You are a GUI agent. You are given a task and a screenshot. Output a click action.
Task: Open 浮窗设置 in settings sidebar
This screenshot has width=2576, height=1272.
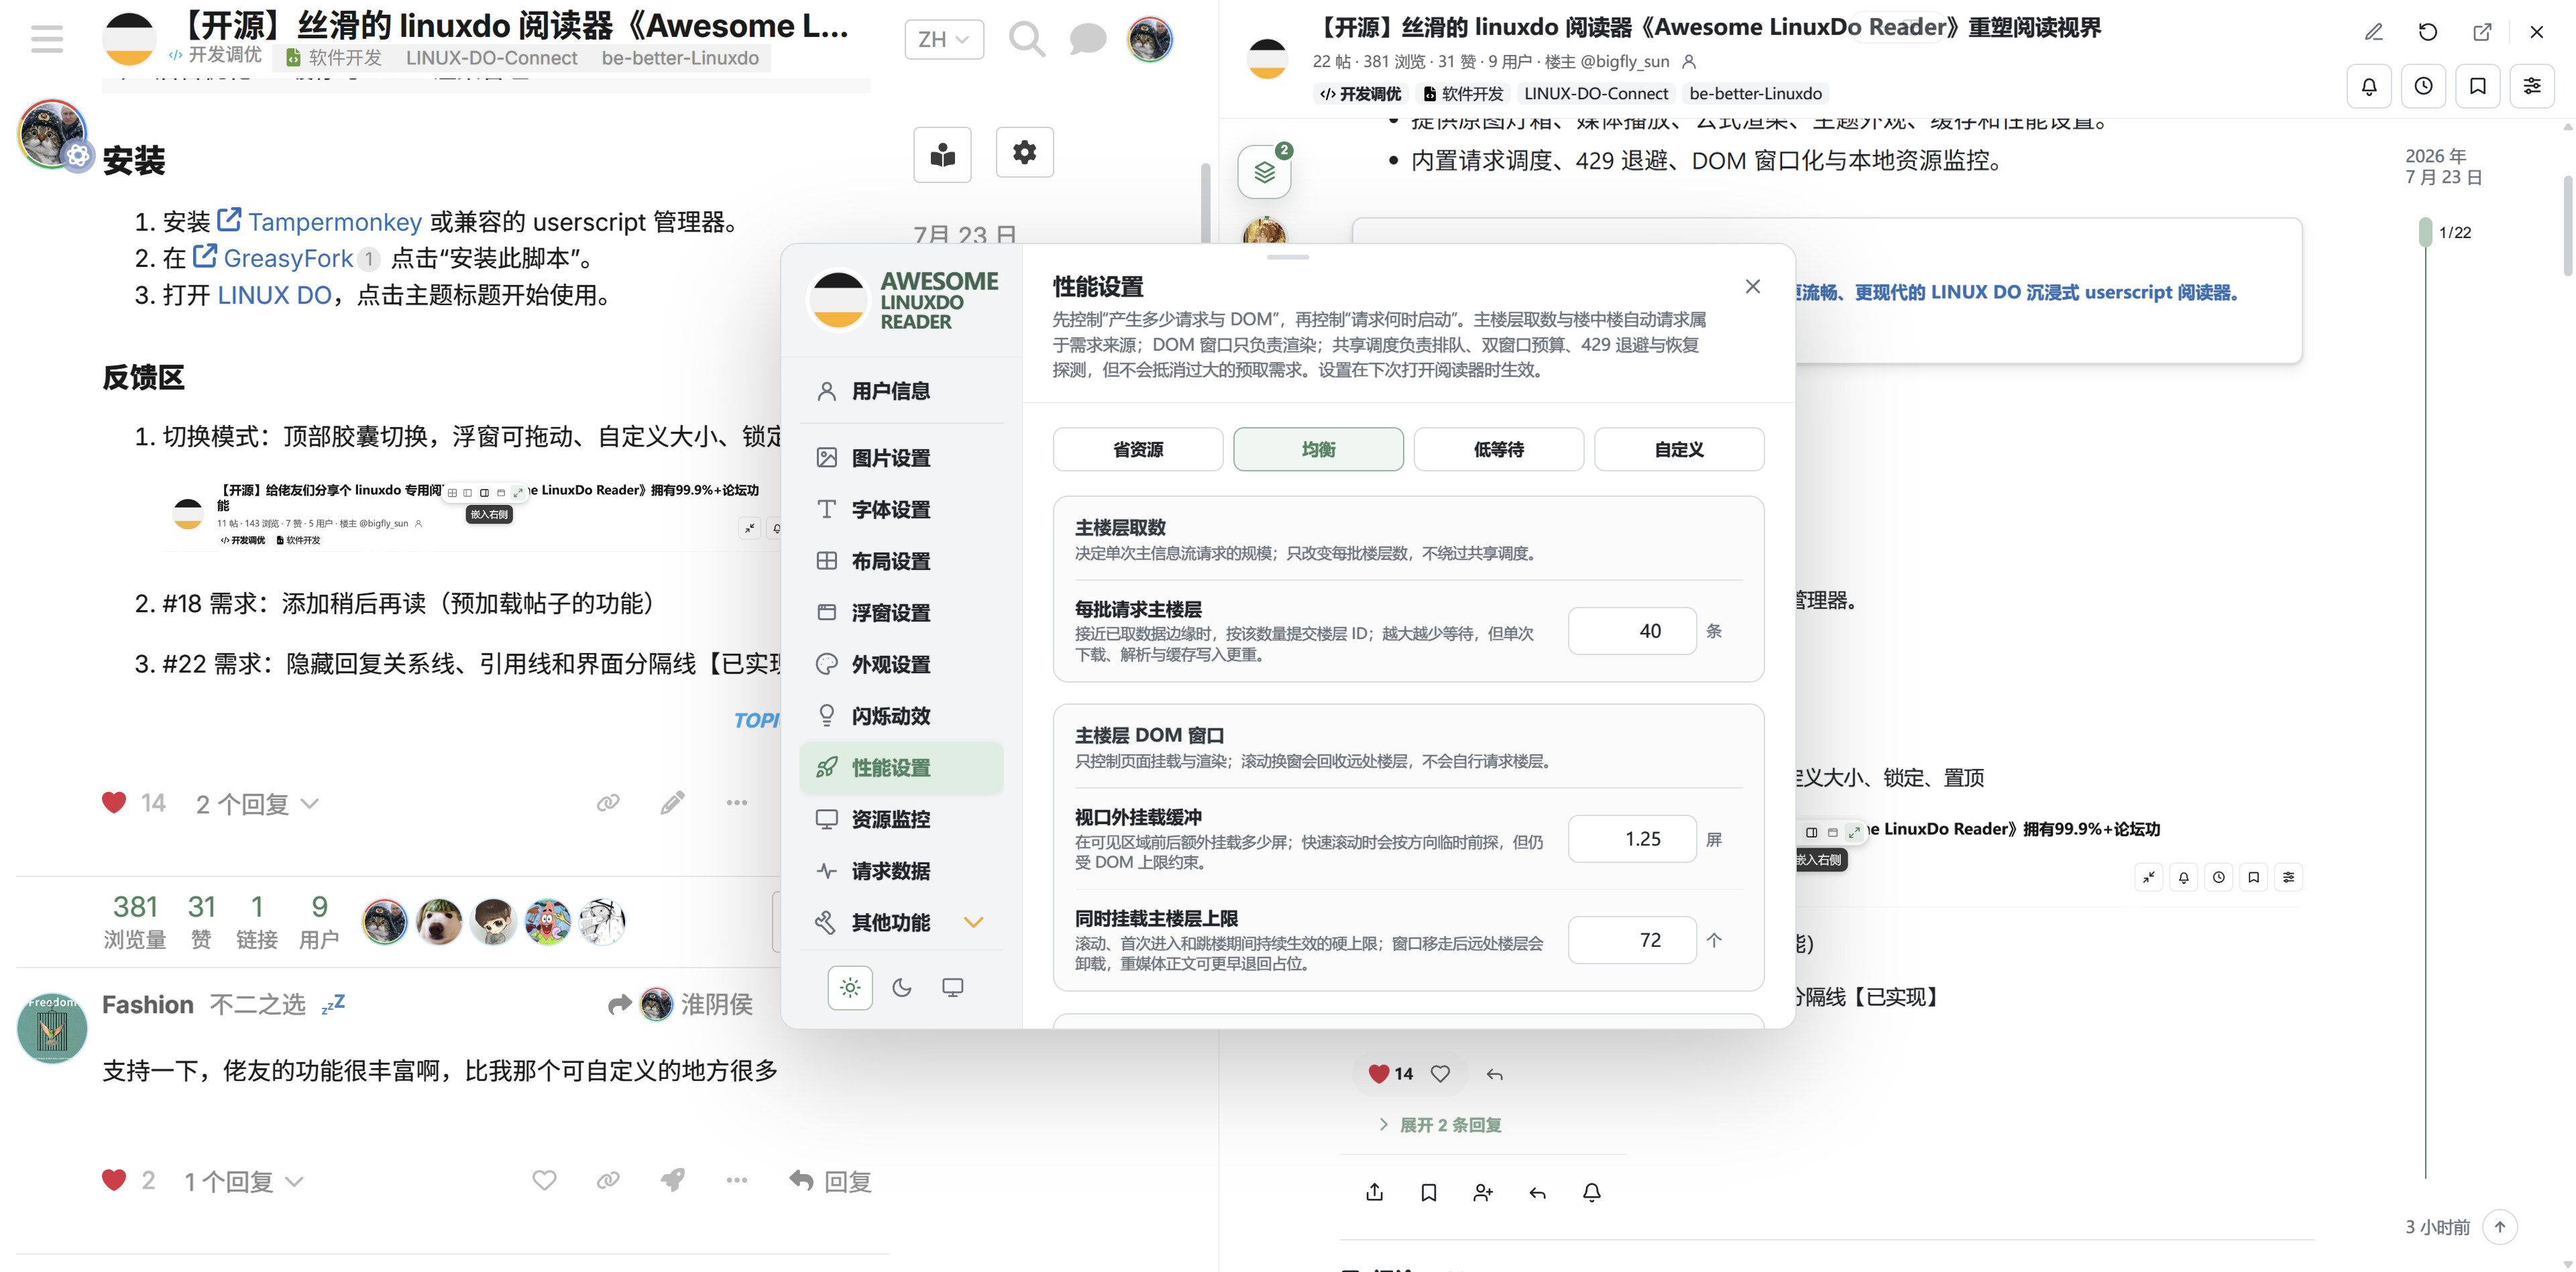click(x=901, y=613)
